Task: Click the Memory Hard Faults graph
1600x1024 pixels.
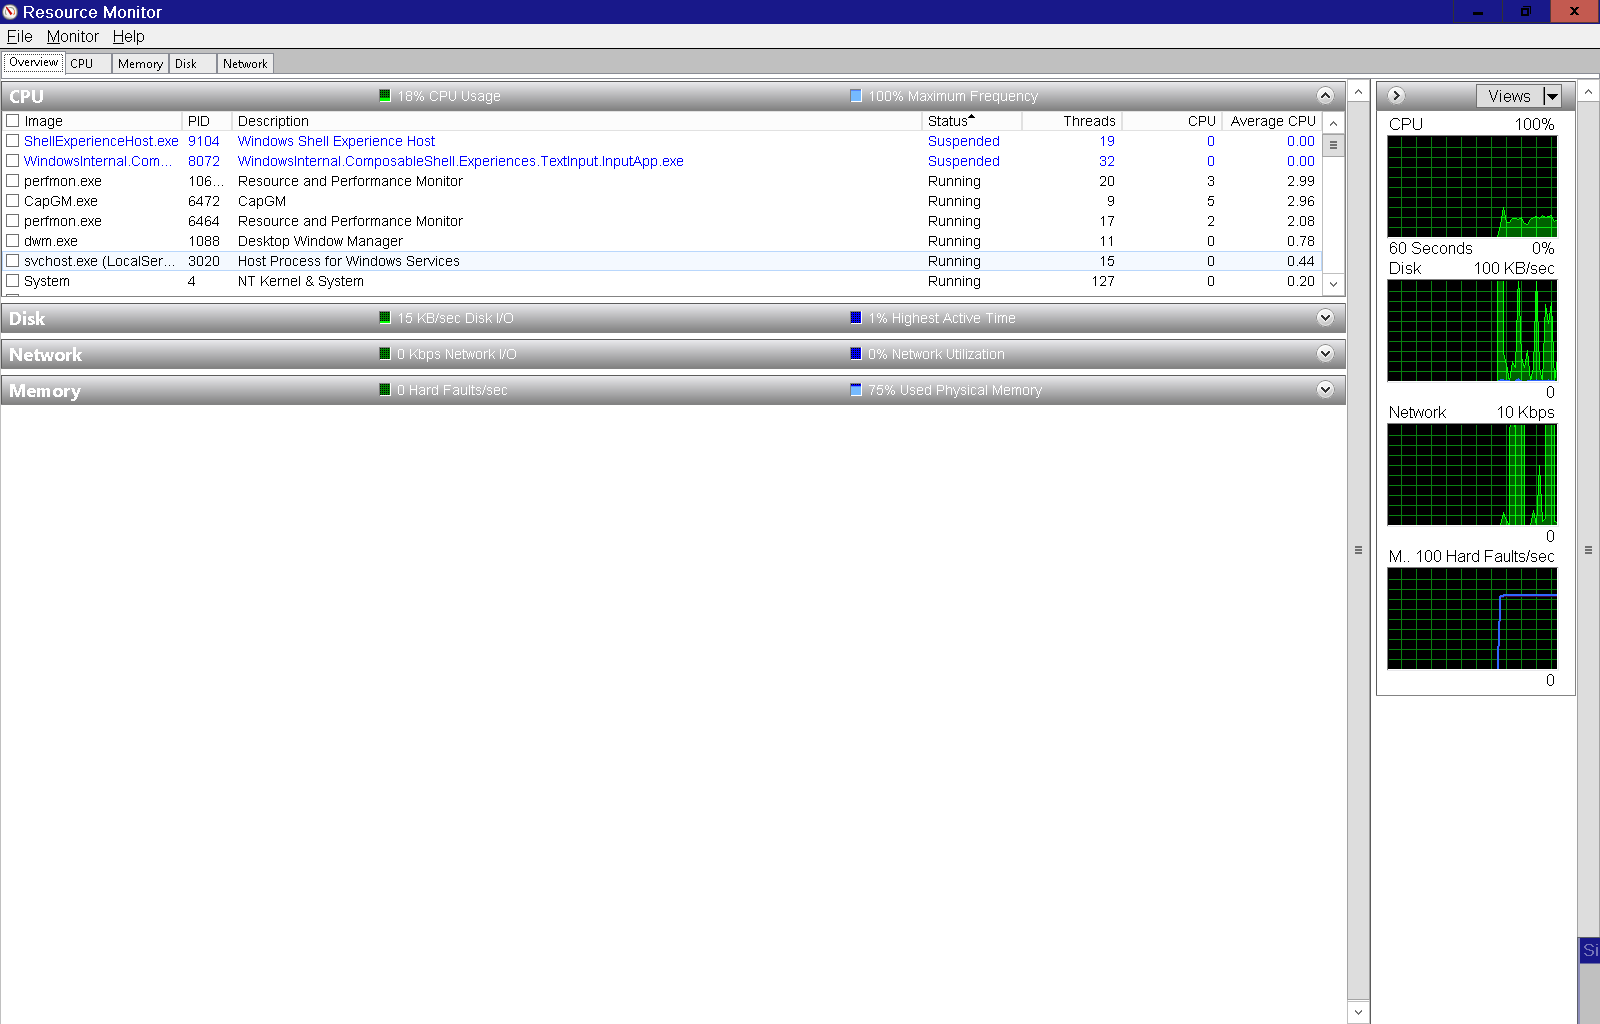Action: pos(1472,618)
